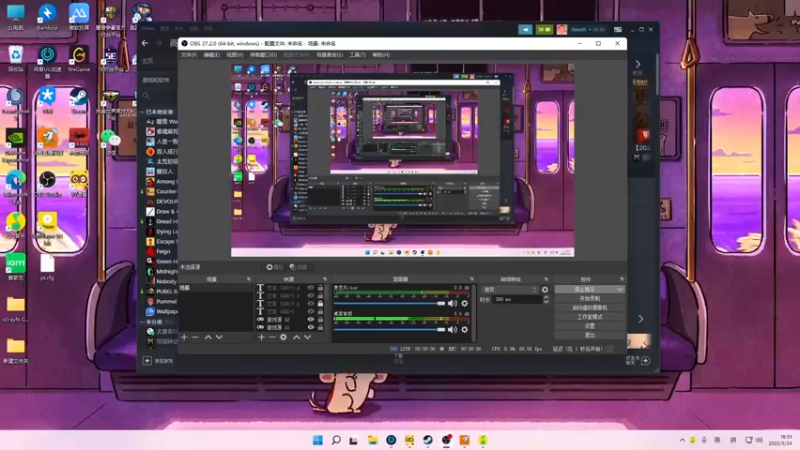The image size is (800, 450).
Task: Collapse uncategorized group in Steam library
Action: pos(142,322)
